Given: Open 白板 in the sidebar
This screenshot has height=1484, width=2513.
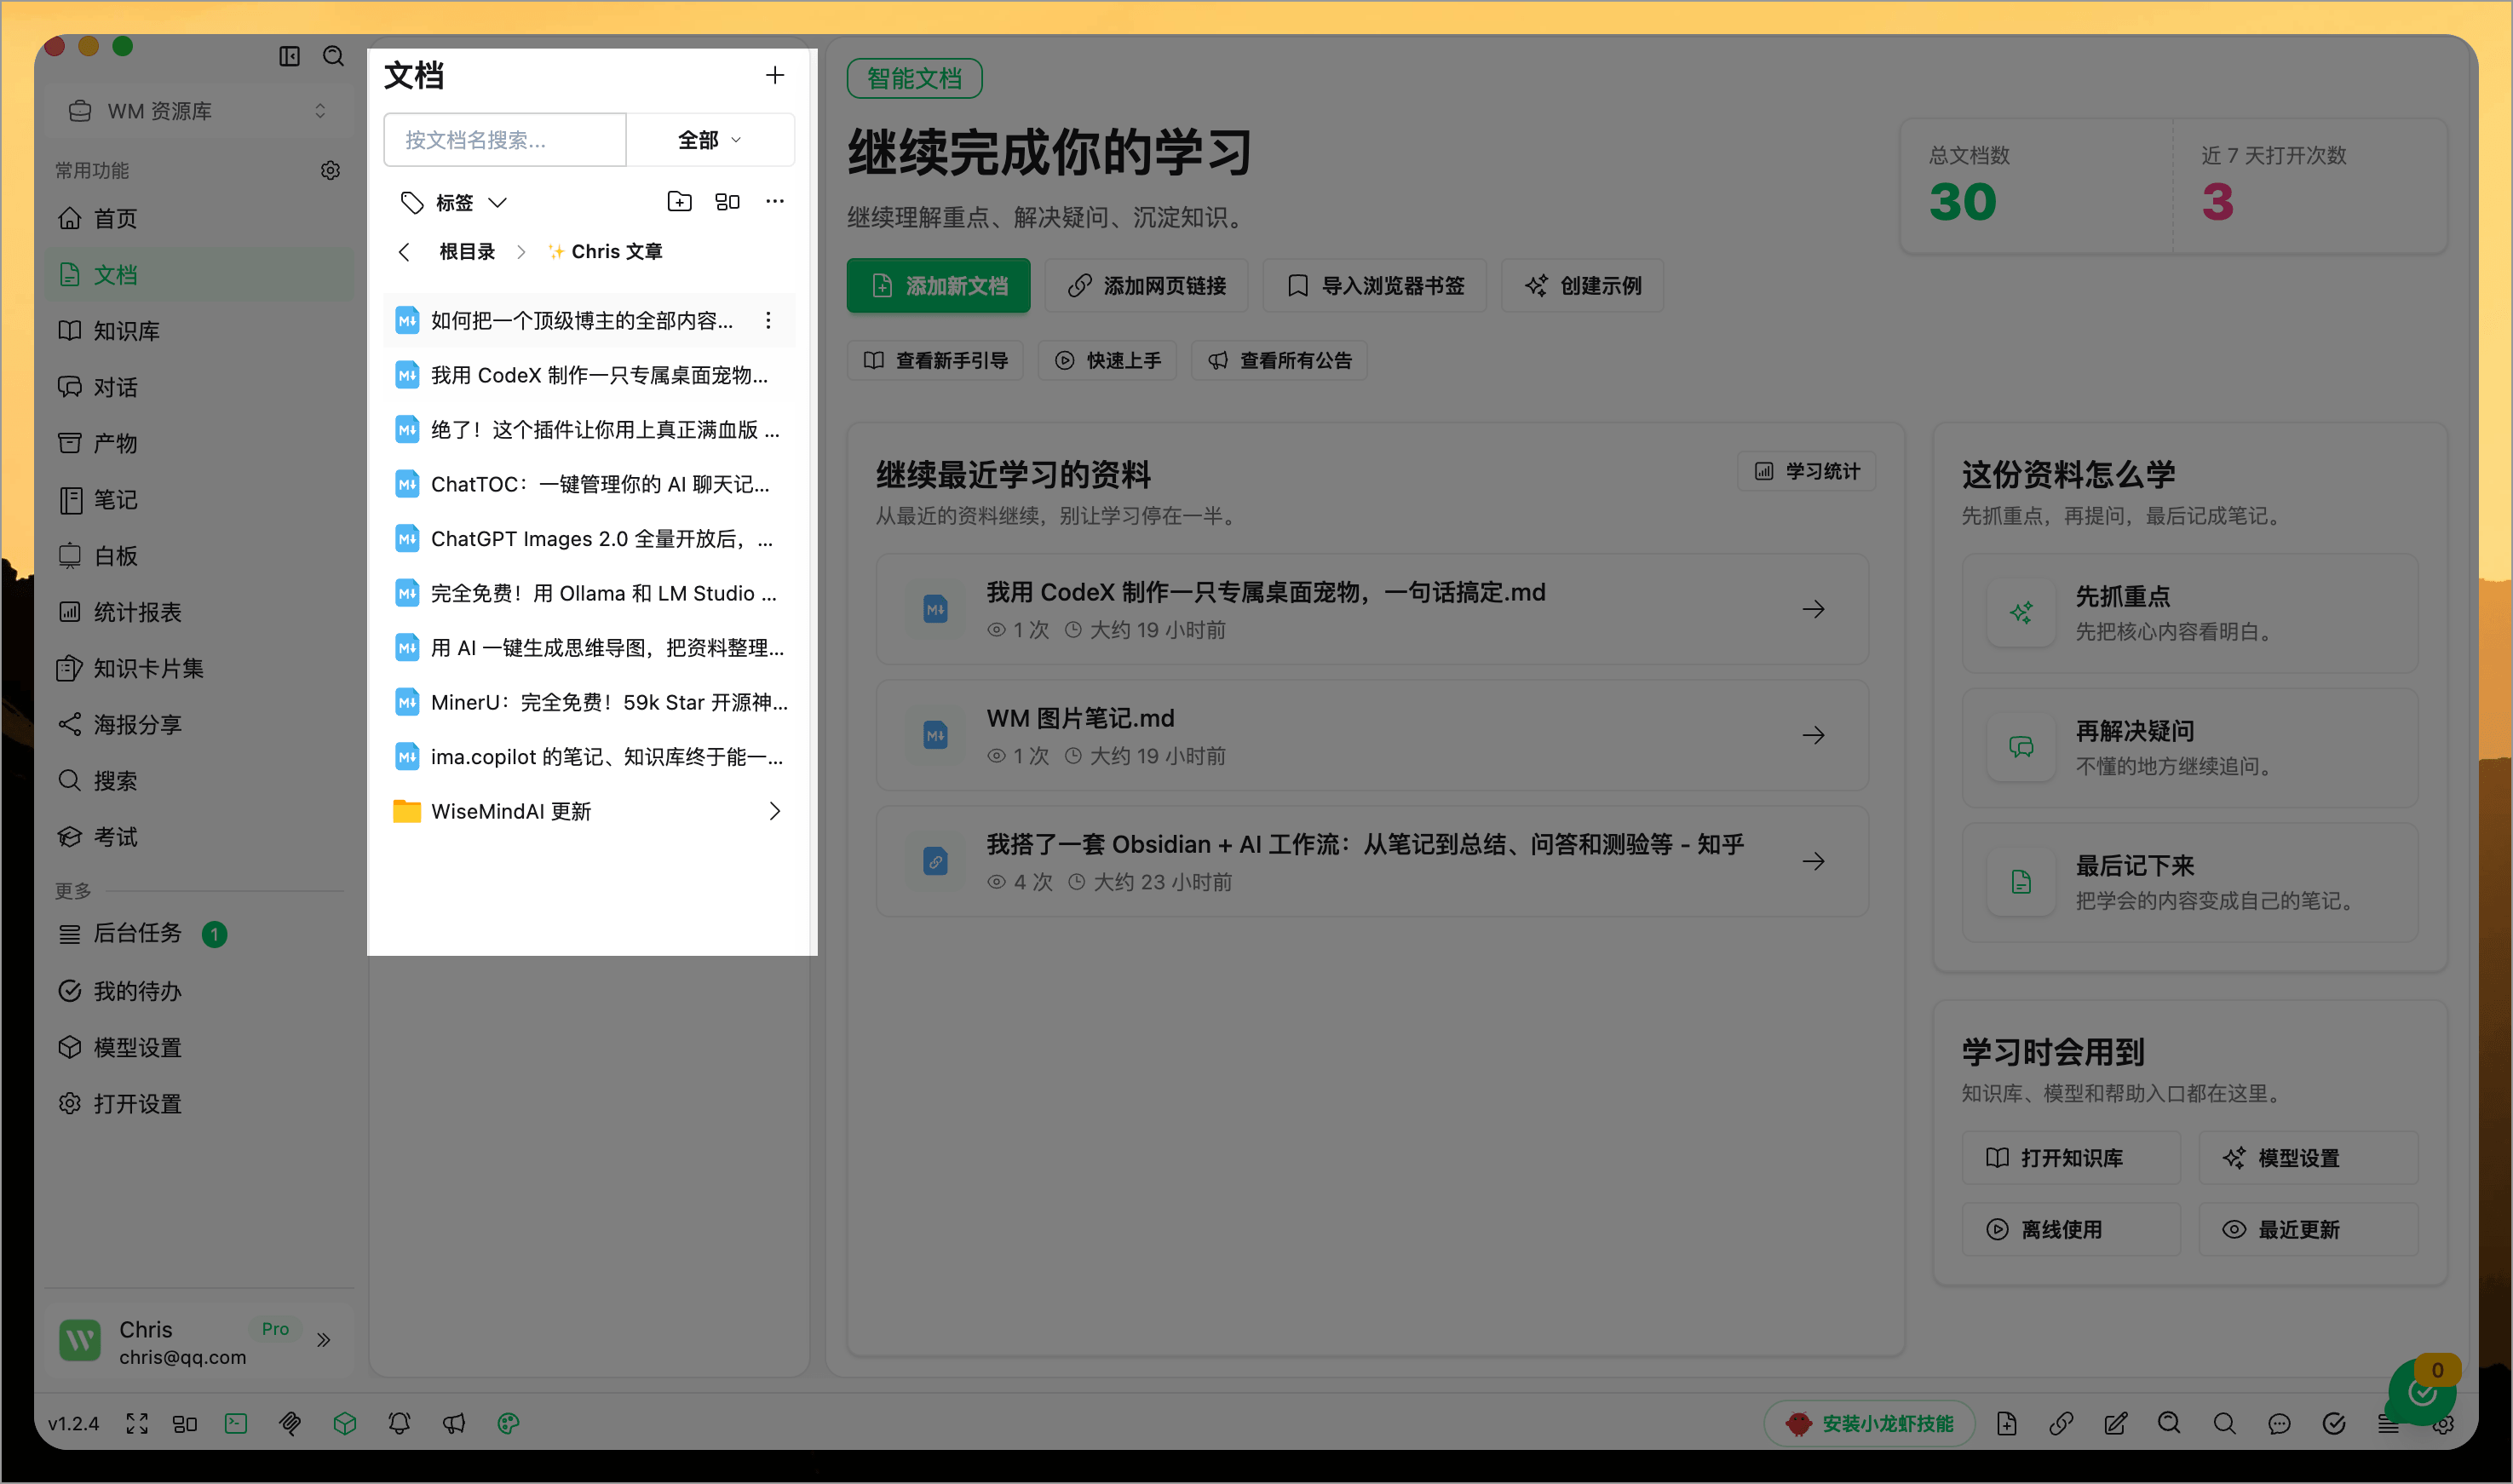Looking at the screenshot, I should (x=198, y=556).
